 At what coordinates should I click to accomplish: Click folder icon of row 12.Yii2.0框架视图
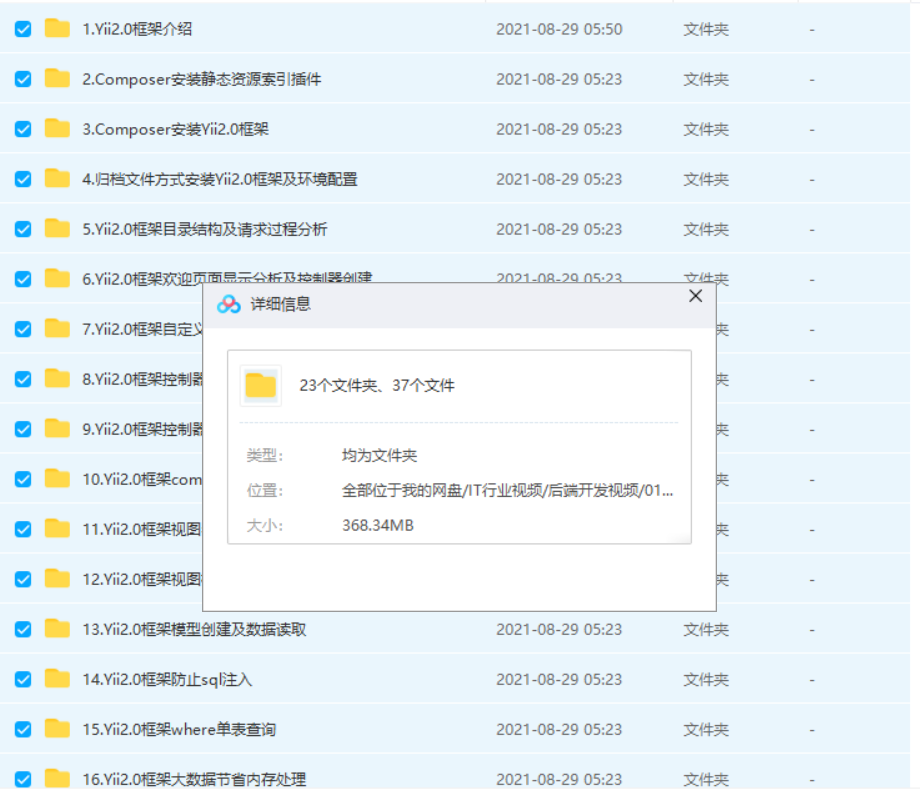(x=57, y=579)
